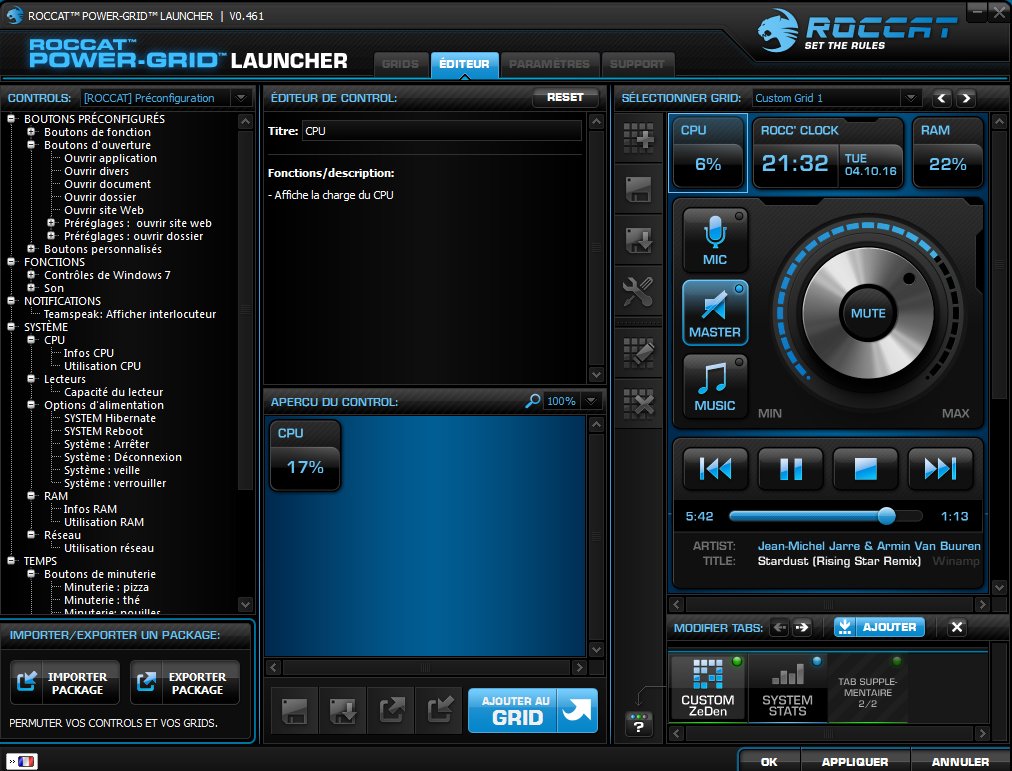
Task: Open the SYSTEM STATS grid tab
Action: tap(787, 688)
